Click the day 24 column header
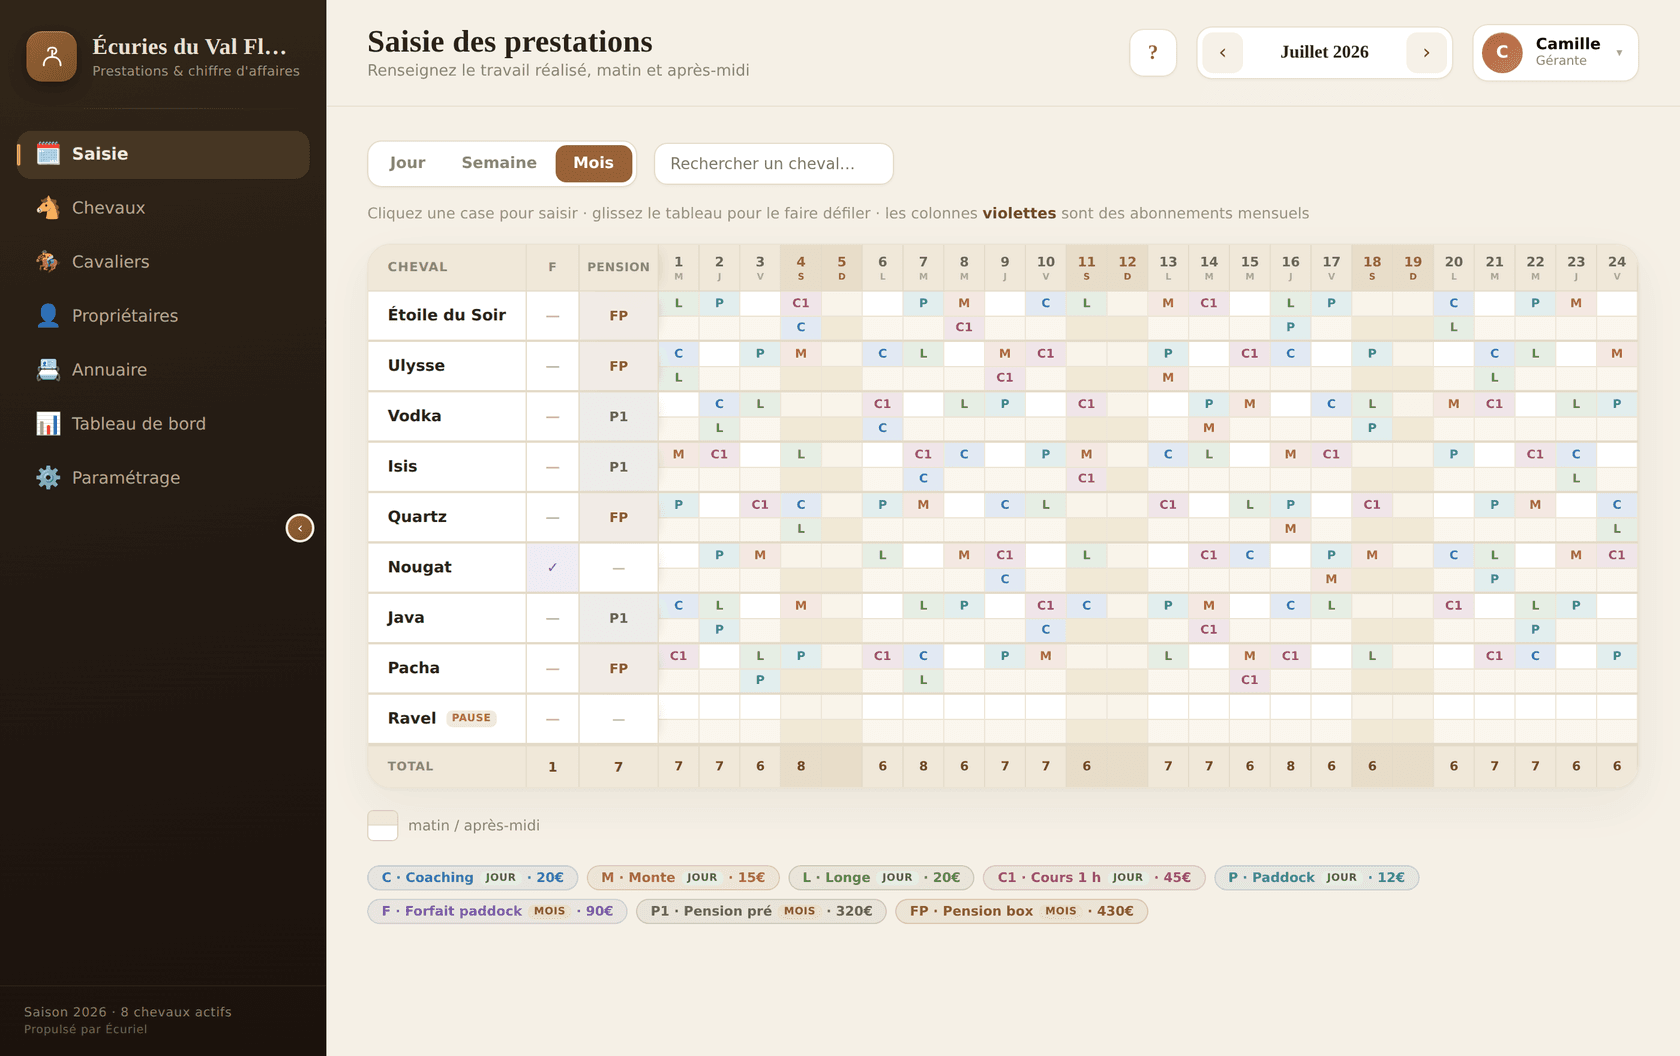This screenshot has height=1056, width=1680. 1616,267
